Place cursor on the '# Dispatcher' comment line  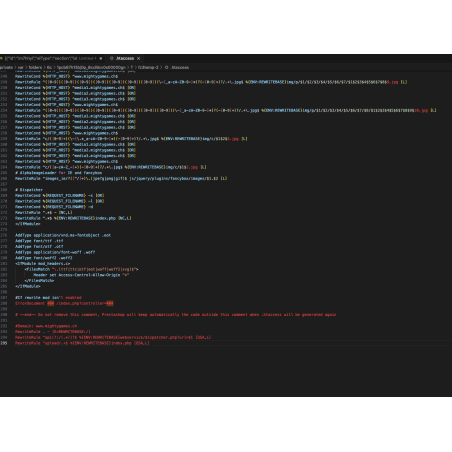pyautogui.click(x=29, y=190)
